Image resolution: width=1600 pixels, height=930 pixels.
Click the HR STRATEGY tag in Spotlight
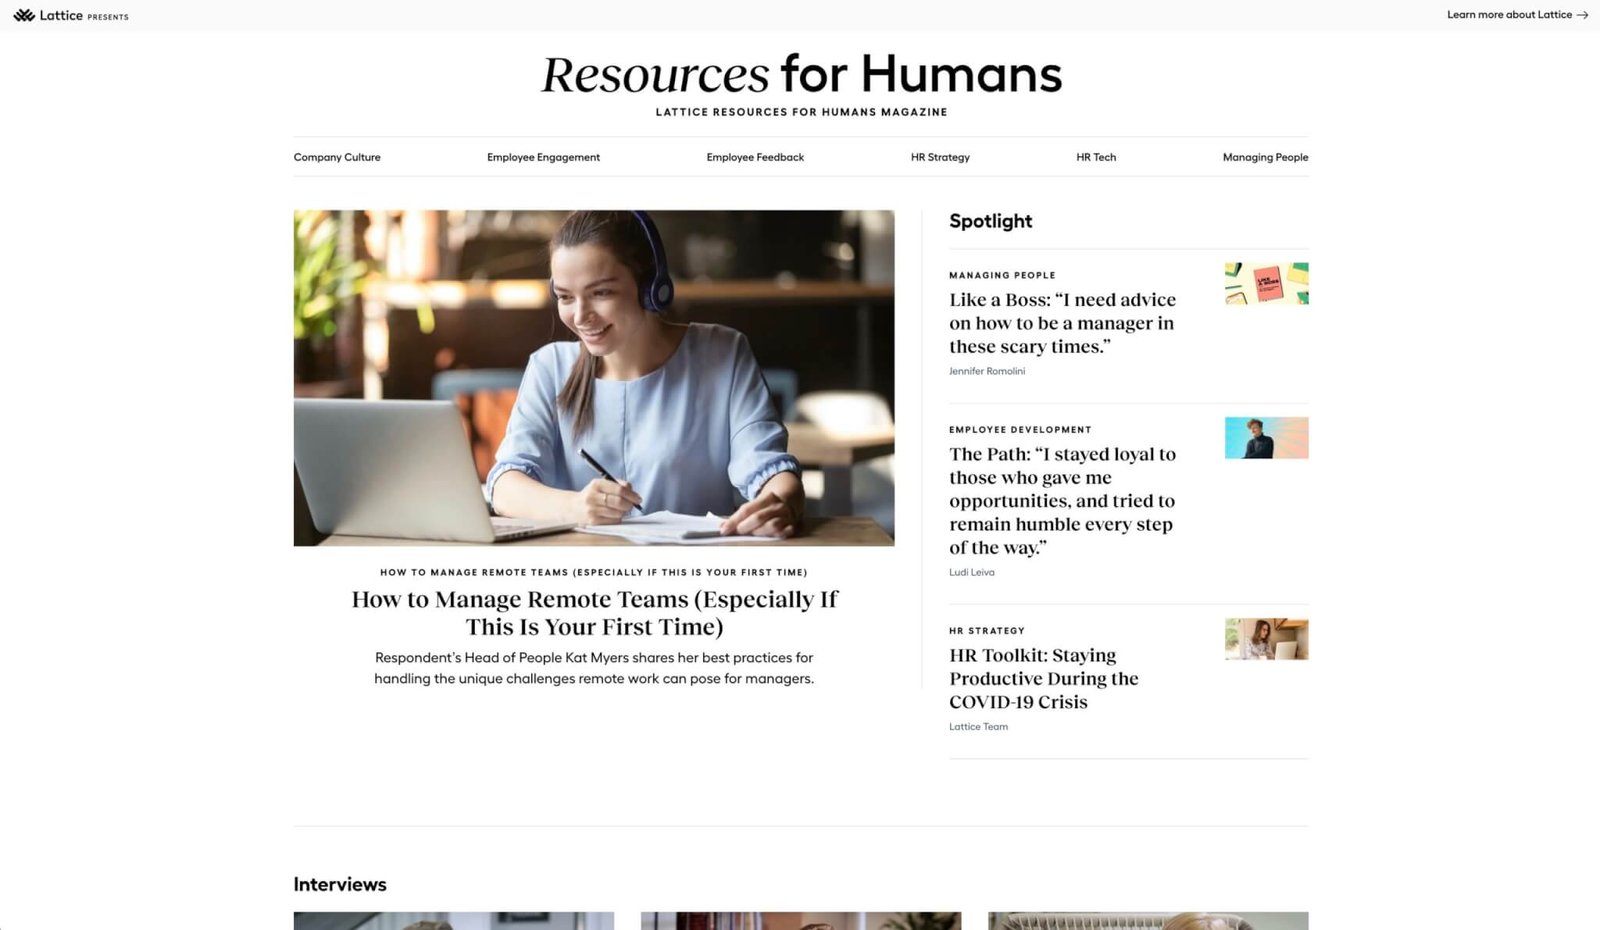[987, 631]
